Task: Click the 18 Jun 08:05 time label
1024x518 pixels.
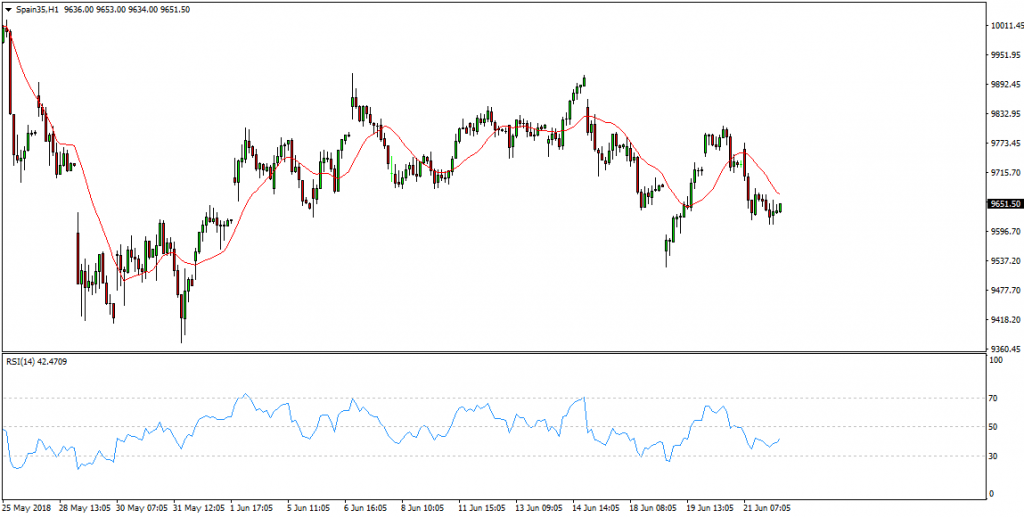Action: click(654, 507)
